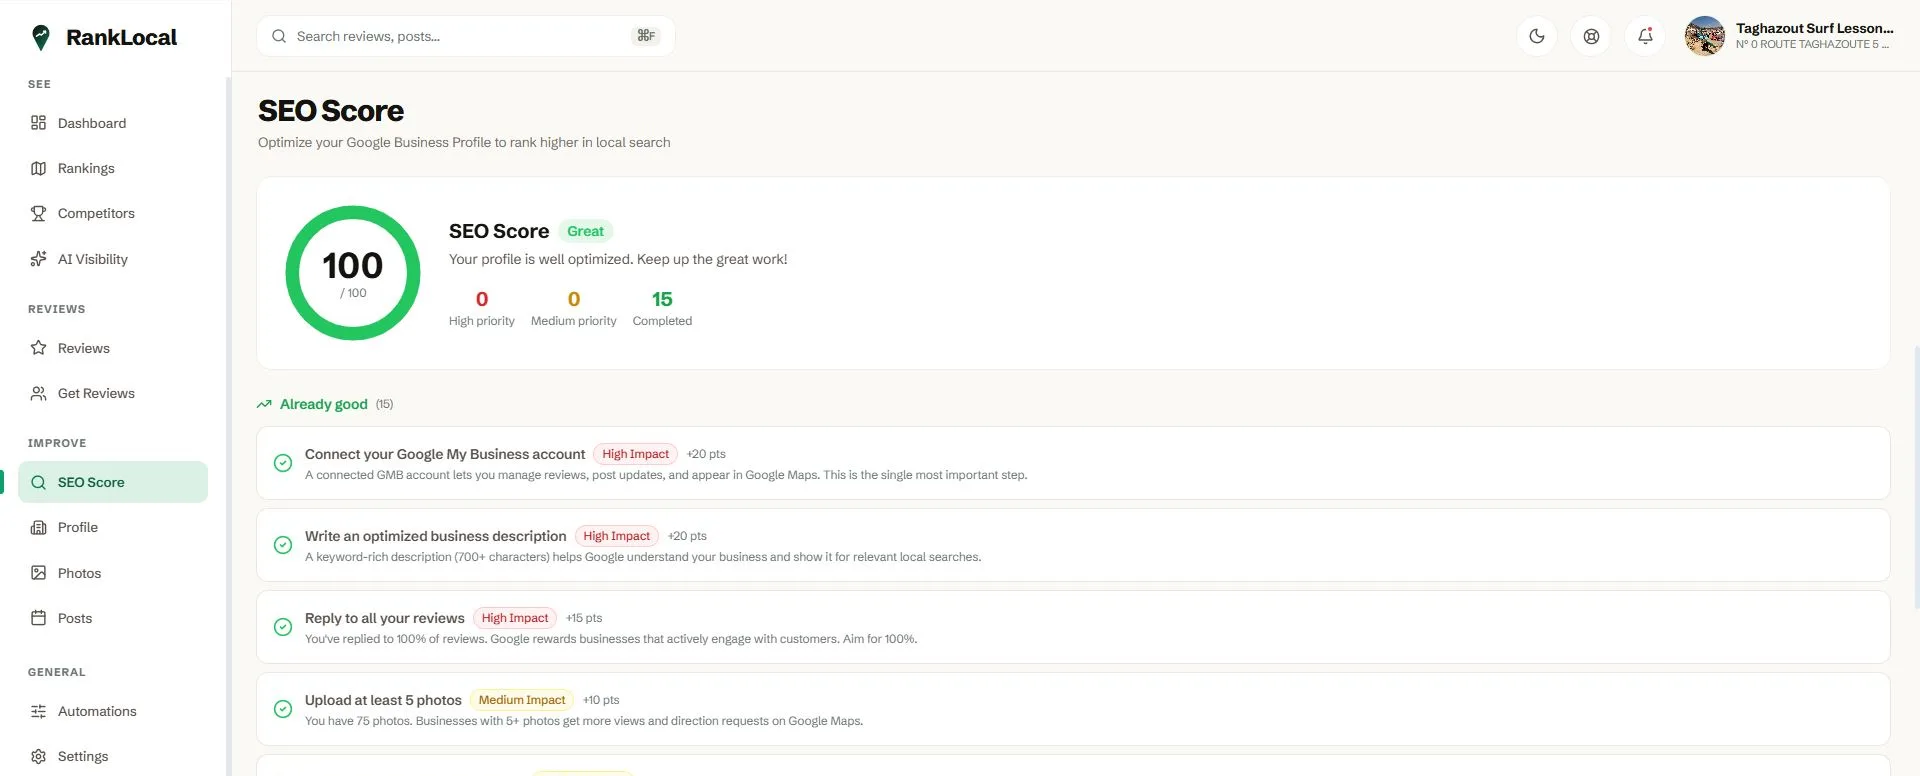
Task: Click the checkmark icon for Upload at least 5 photos
Action: pos(283,709)
